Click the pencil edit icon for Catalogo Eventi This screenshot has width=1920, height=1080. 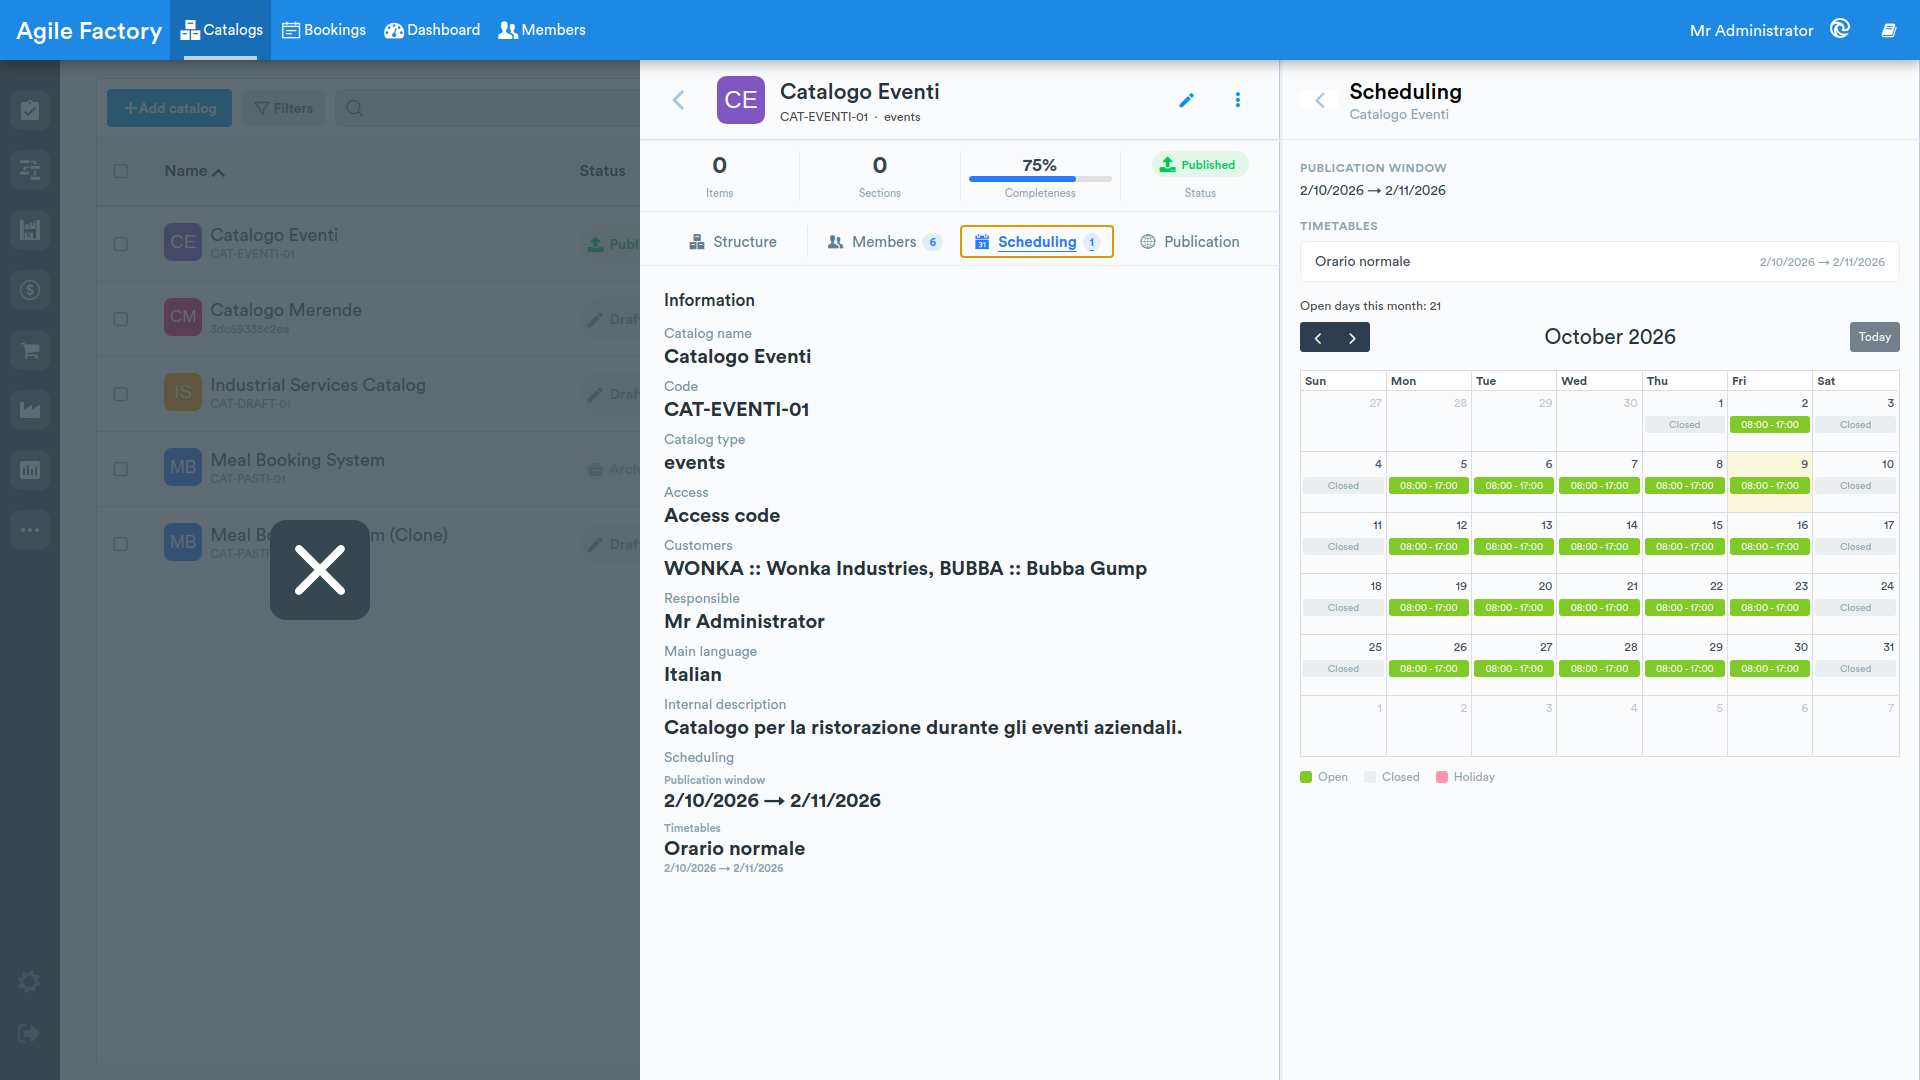[1186, 100]
